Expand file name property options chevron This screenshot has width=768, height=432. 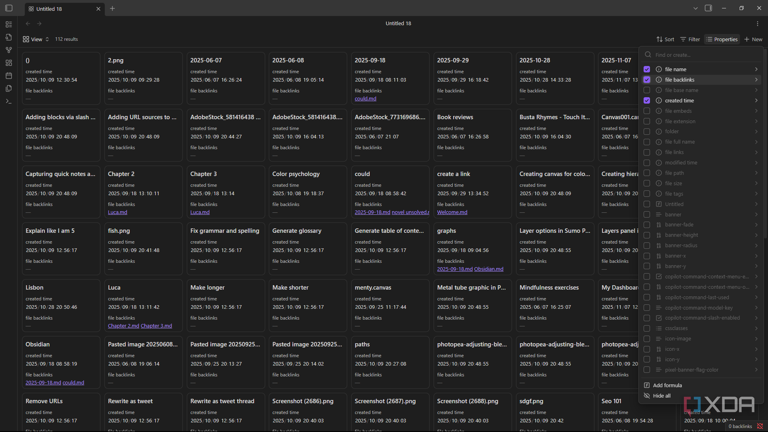pyautogui.click(x=756, y=70)
